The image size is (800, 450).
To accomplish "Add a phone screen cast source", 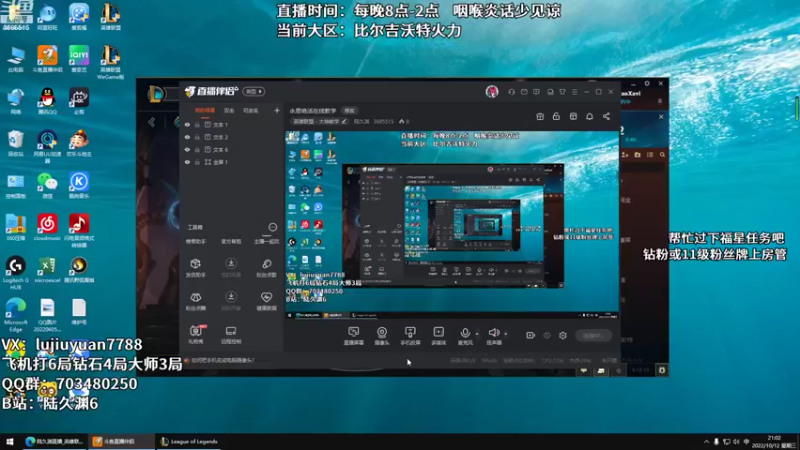I will (x=410, y=336).
